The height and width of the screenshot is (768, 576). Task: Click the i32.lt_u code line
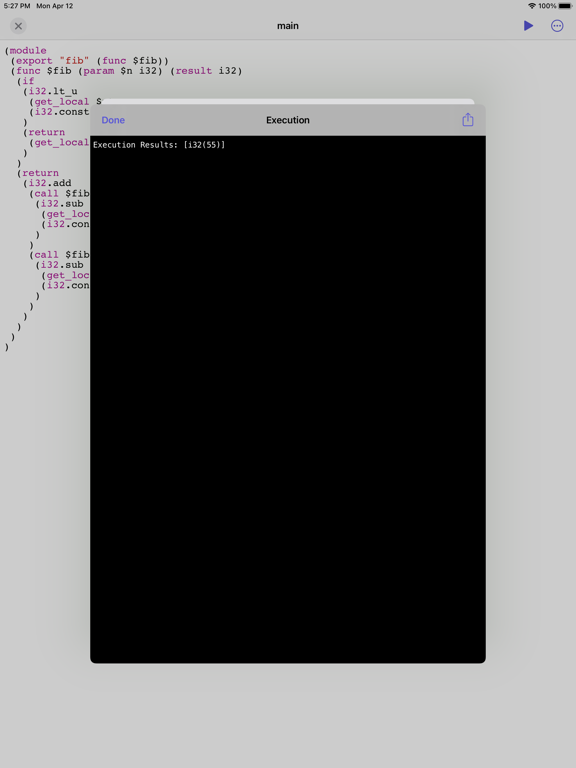[x=50, y=92]
